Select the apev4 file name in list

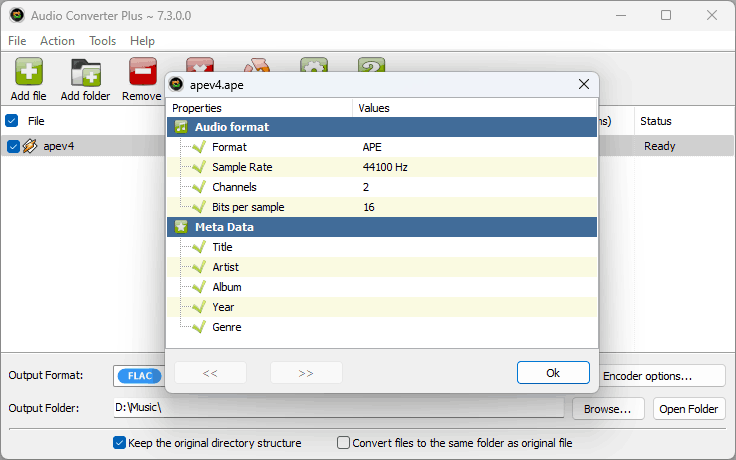coord(59,146)
